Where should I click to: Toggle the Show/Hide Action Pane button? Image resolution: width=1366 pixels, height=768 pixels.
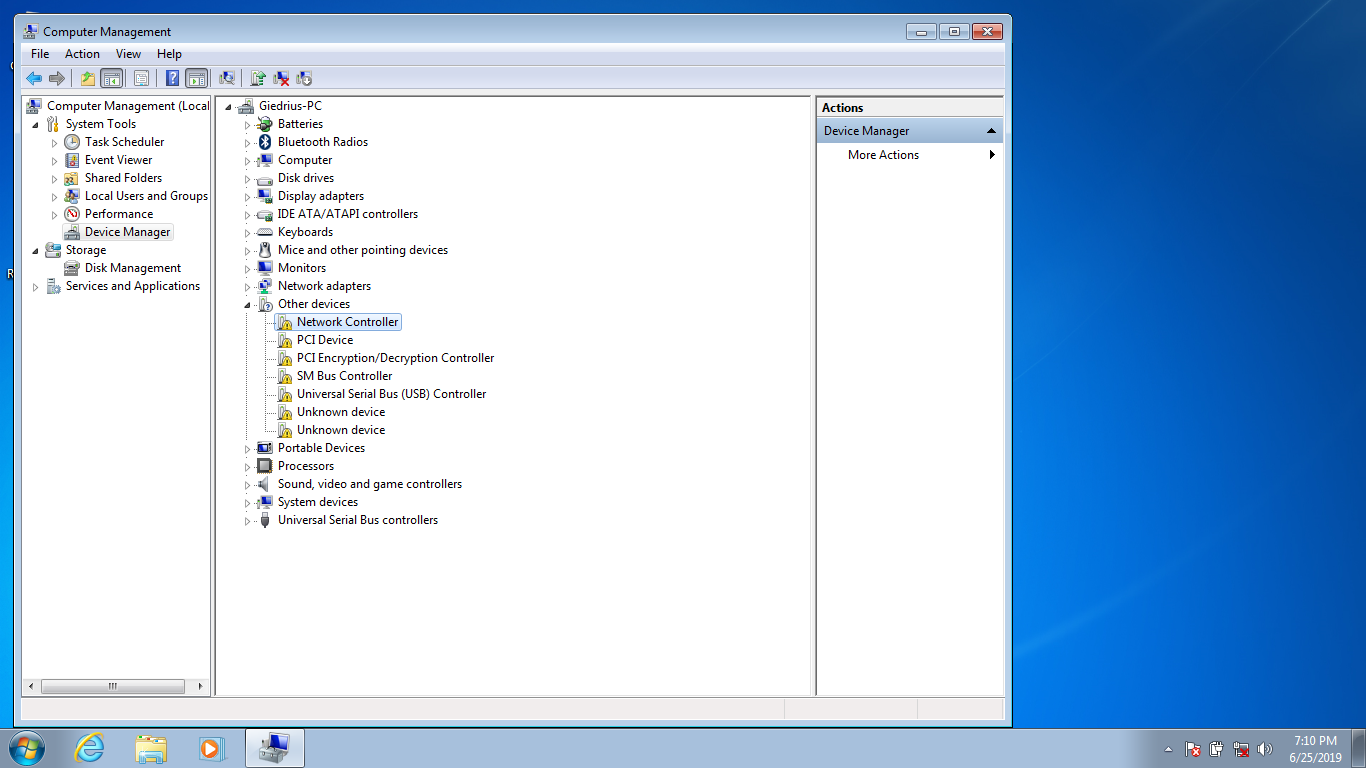click(x=197, y=78)
